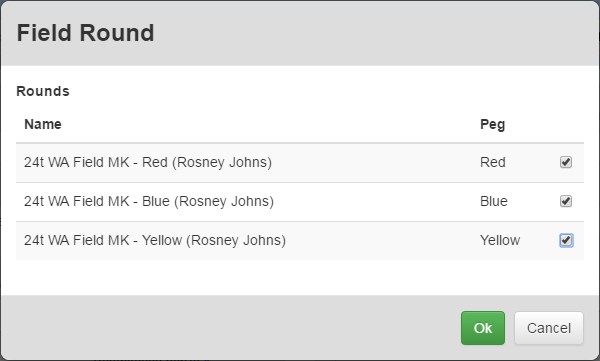The image size is (600, 361).
Task: Uncheck the Red peg round checkbox
Action: [566, 162]
